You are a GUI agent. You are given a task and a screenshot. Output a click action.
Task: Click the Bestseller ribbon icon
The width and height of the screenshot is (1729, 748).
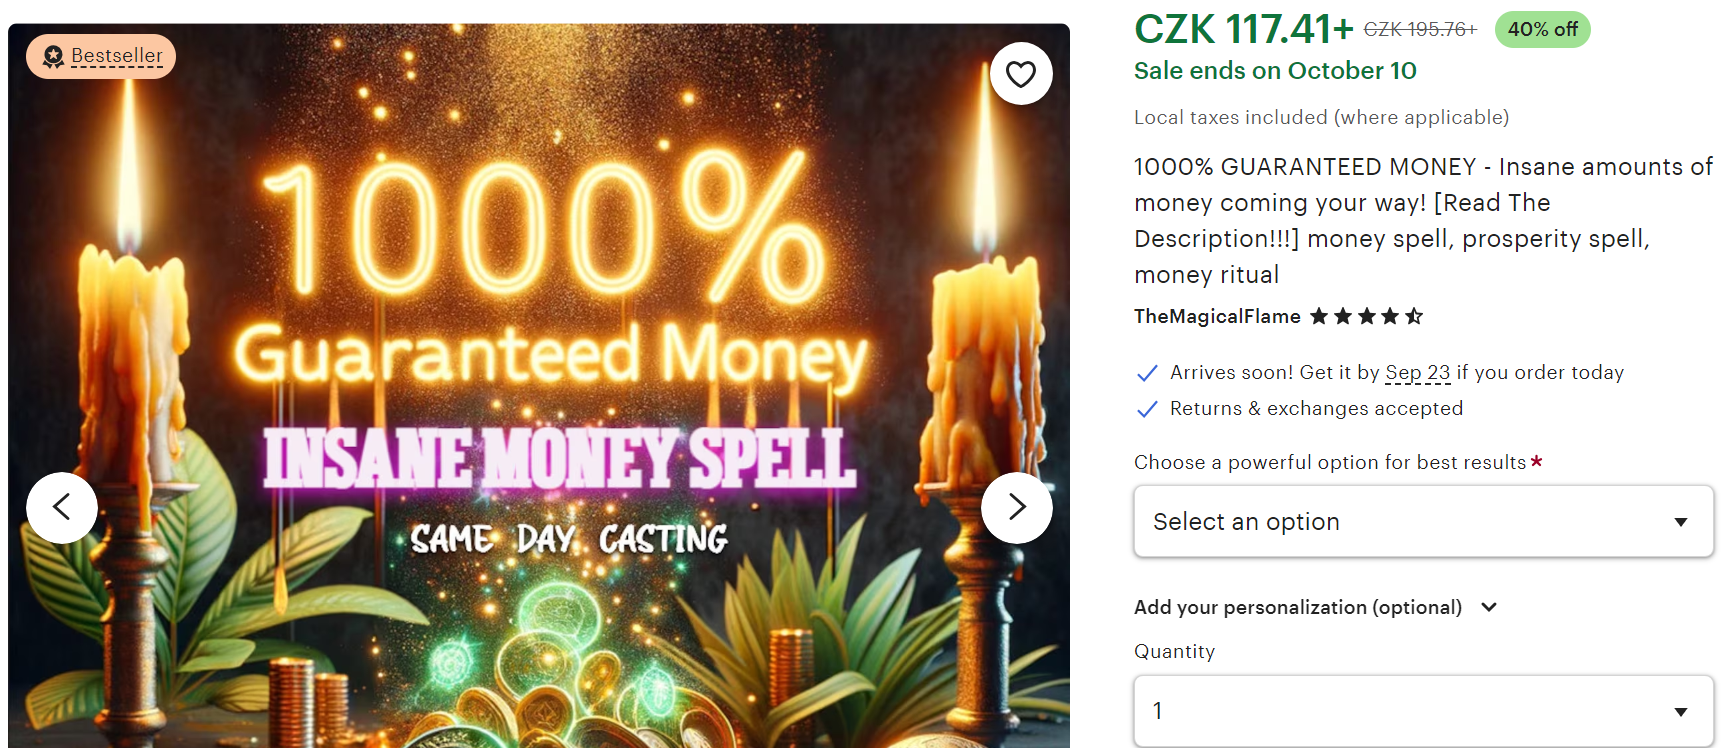pyautogui.click(x=53, y=56)
